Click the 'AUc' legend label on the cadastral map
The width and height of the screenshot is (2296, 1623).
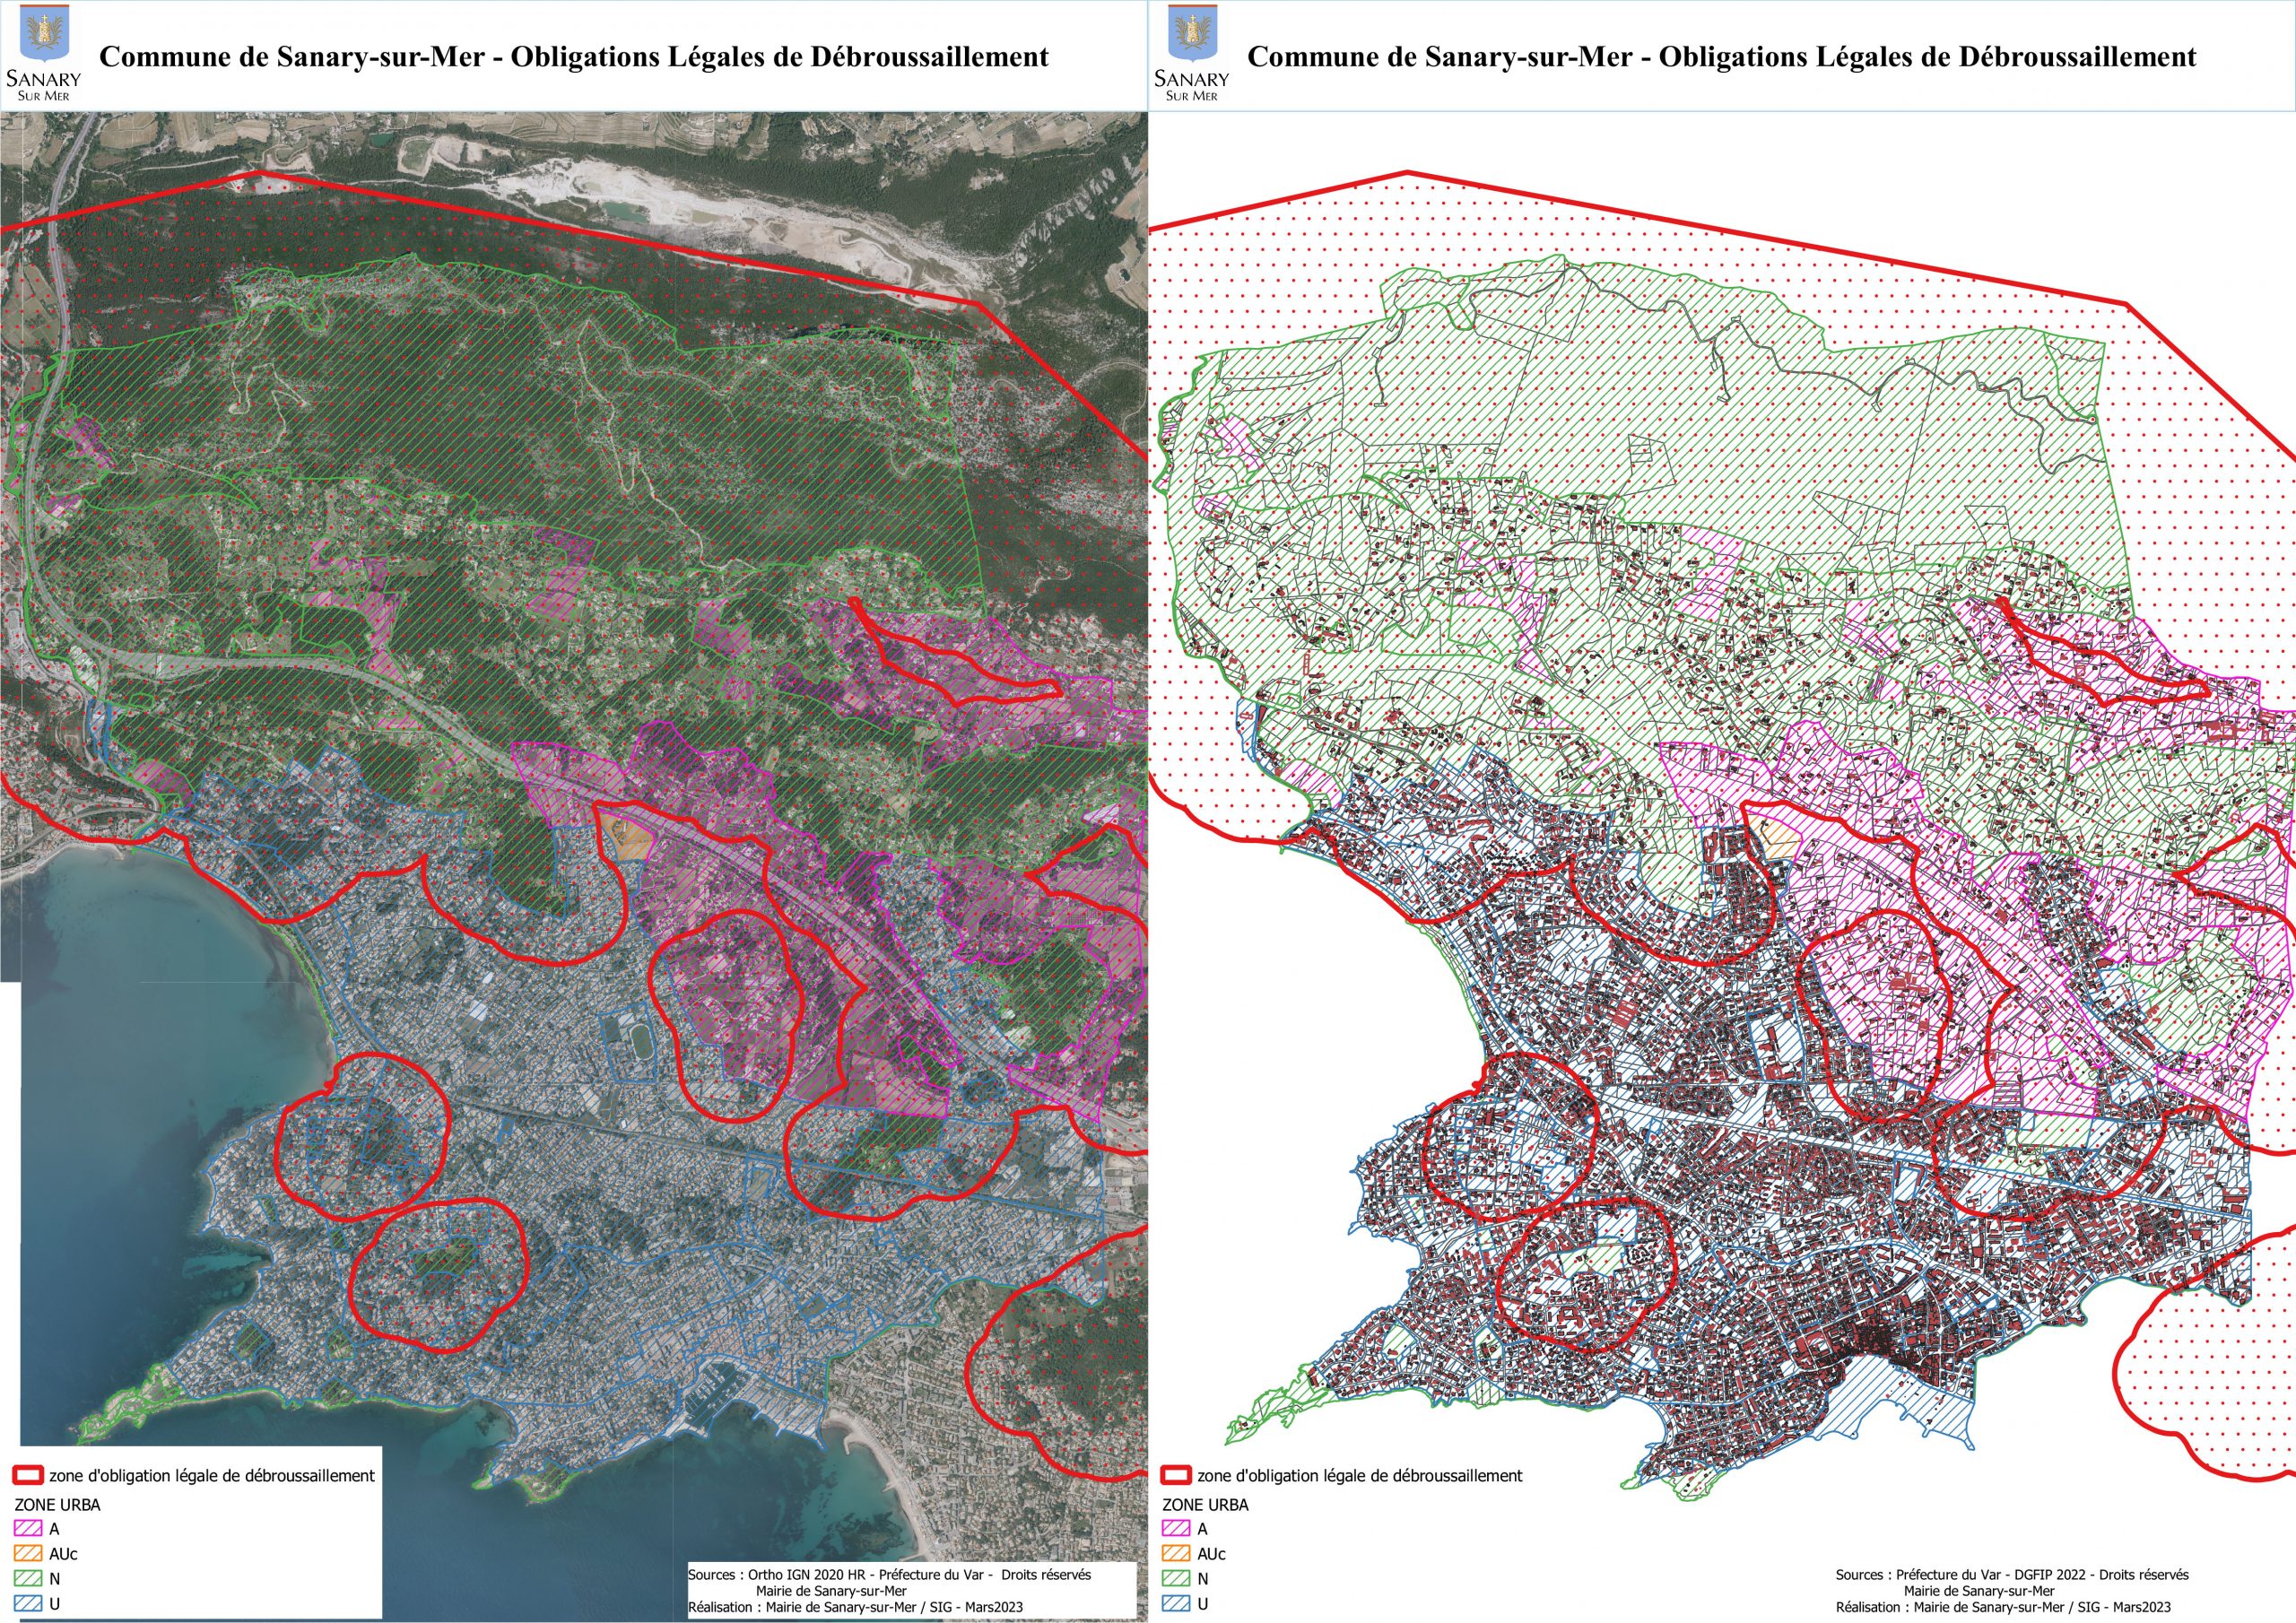(x=1211, y=1554)
